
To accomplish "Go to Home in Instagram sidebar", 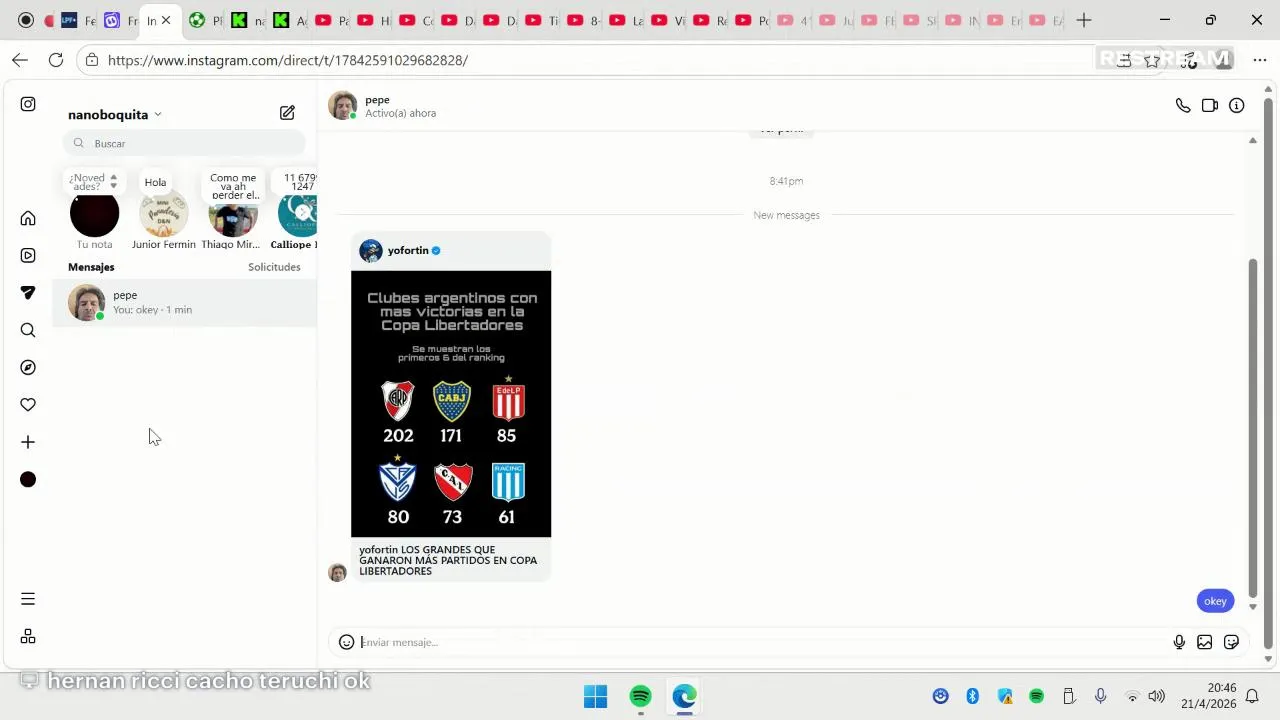I will [x=28, y=218].
